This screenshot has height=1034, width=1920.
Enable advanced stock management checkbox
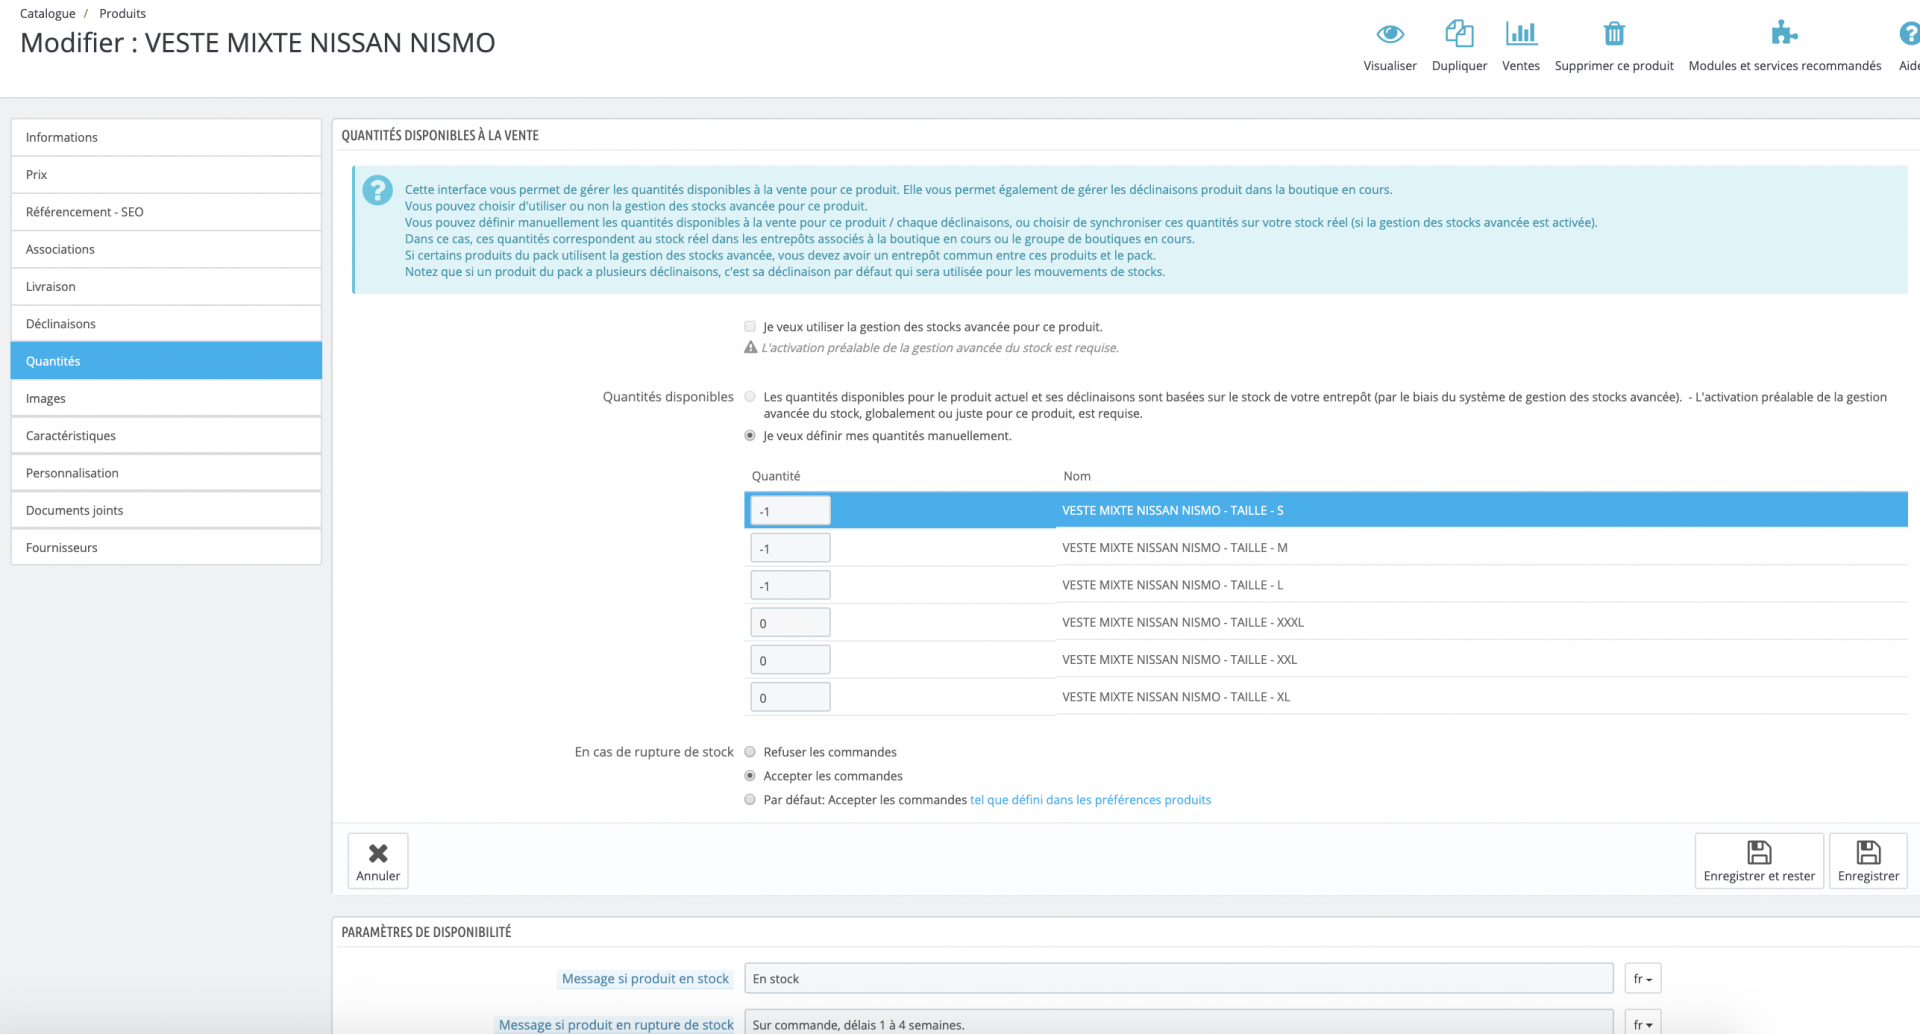coord(750,326)
